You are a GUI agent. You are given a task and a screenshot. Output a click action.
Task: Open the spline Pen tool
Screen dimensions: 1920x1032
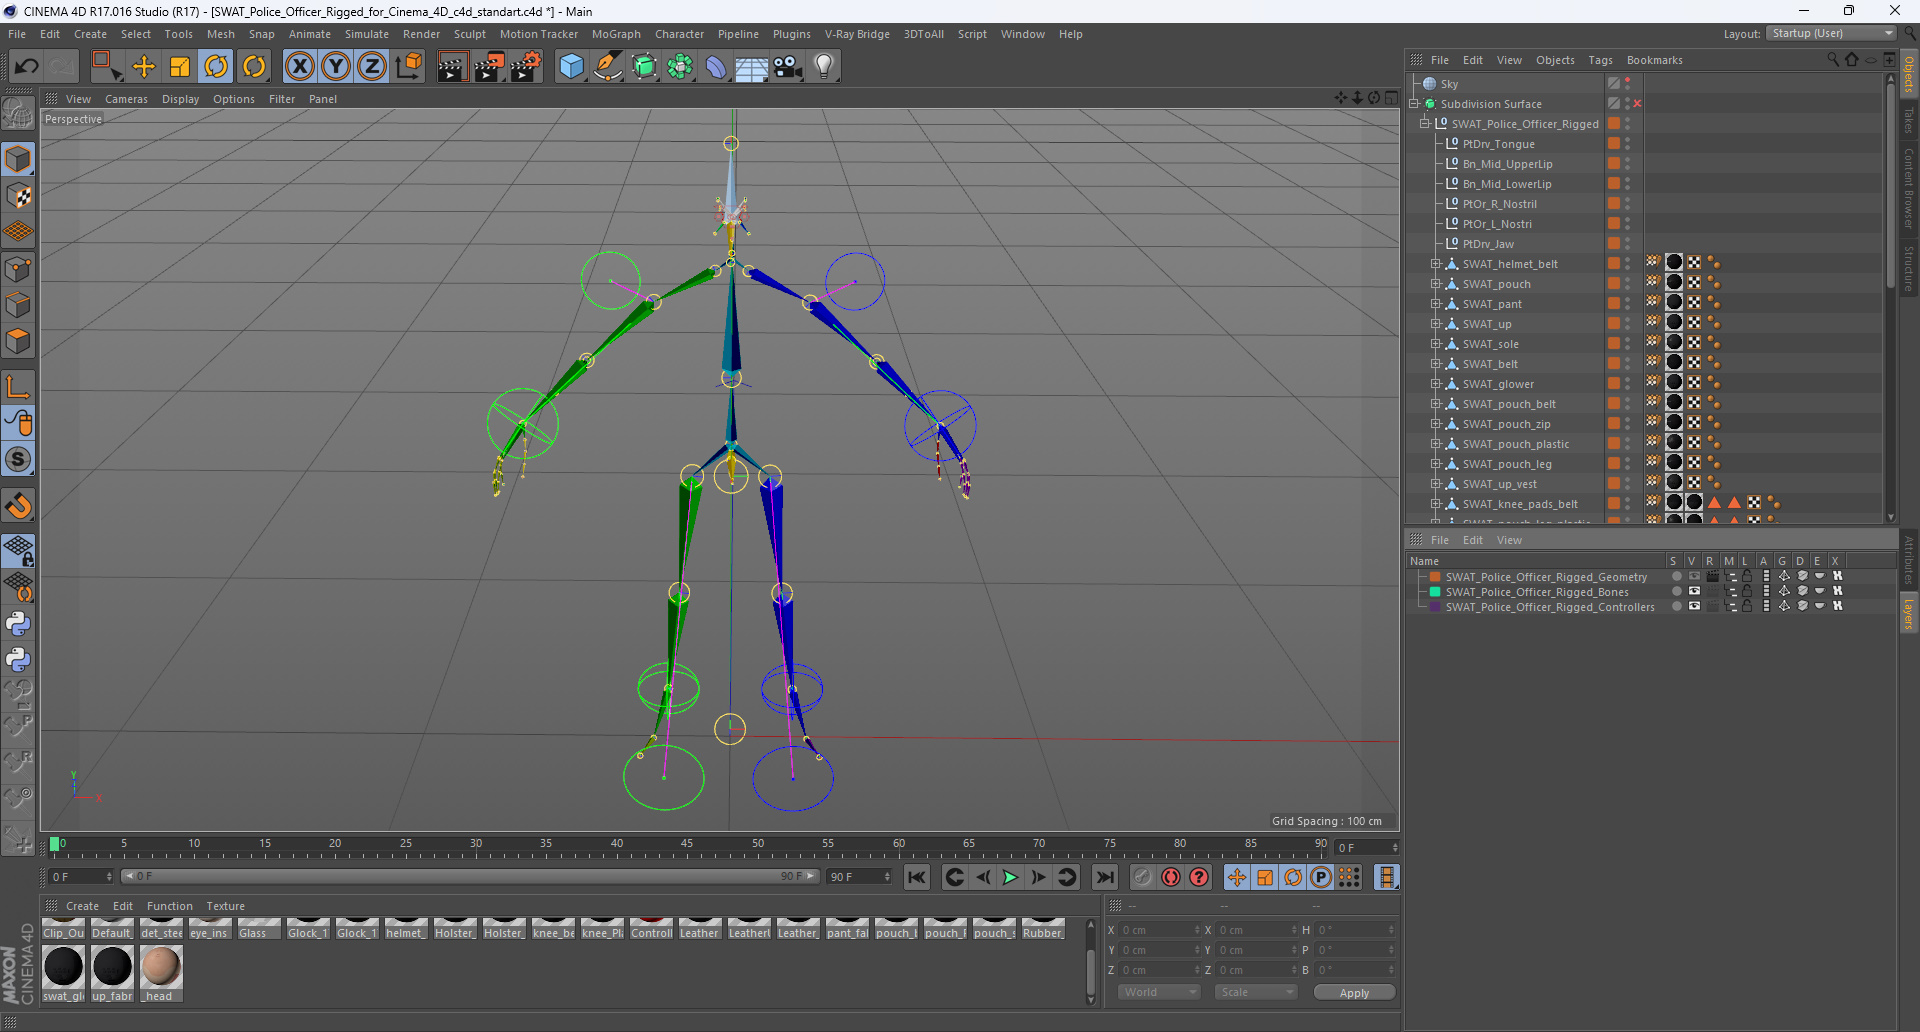(x=608, y=67)
